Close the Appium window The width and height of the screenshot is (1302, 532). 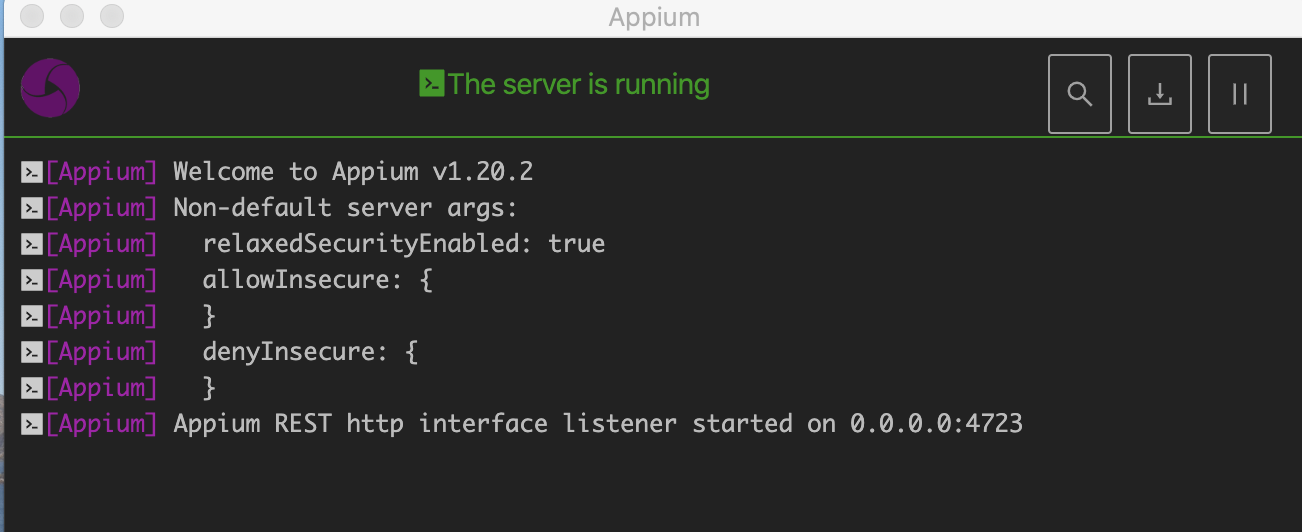[x=32, y=16]
